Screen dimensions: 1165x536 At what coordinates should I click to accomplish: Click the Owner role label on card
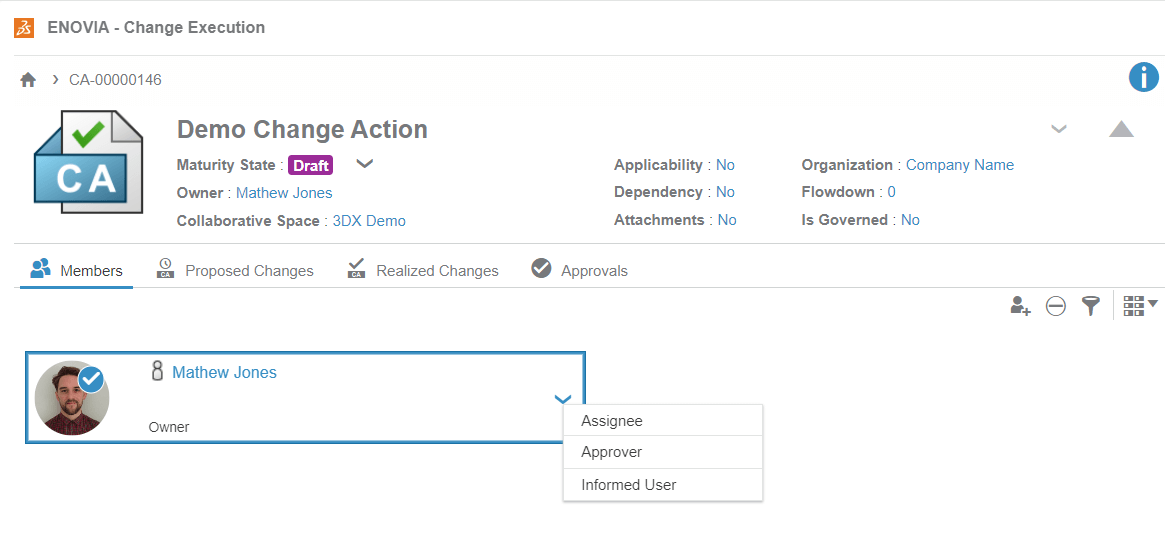(x=169, y=427)
